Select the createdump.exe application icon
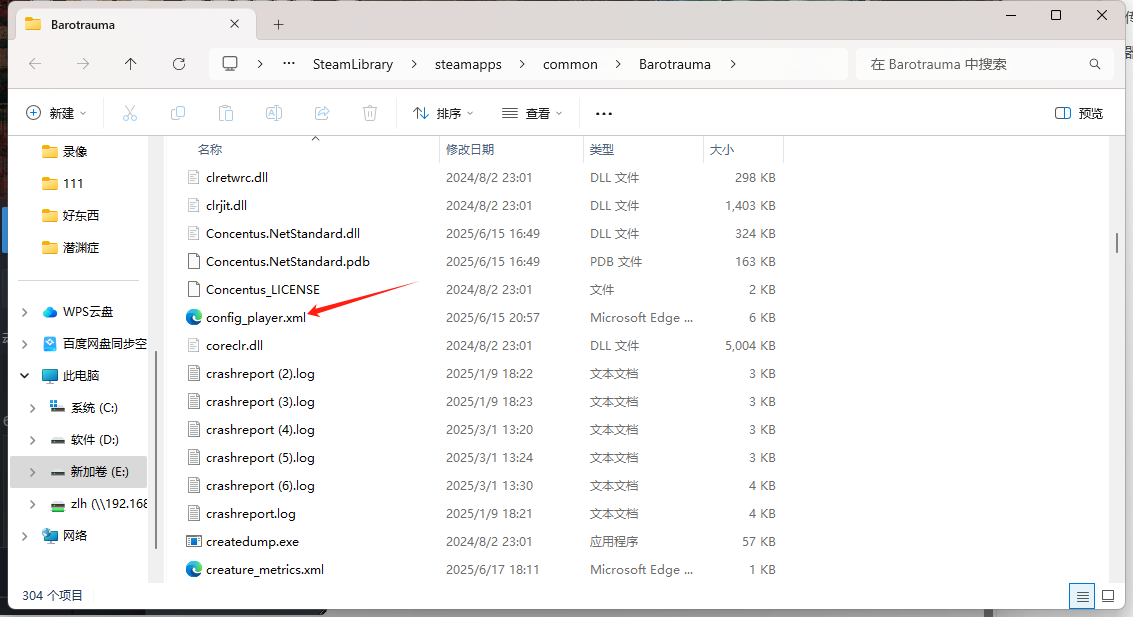The image size is (1133, 617). click(194, 541)
